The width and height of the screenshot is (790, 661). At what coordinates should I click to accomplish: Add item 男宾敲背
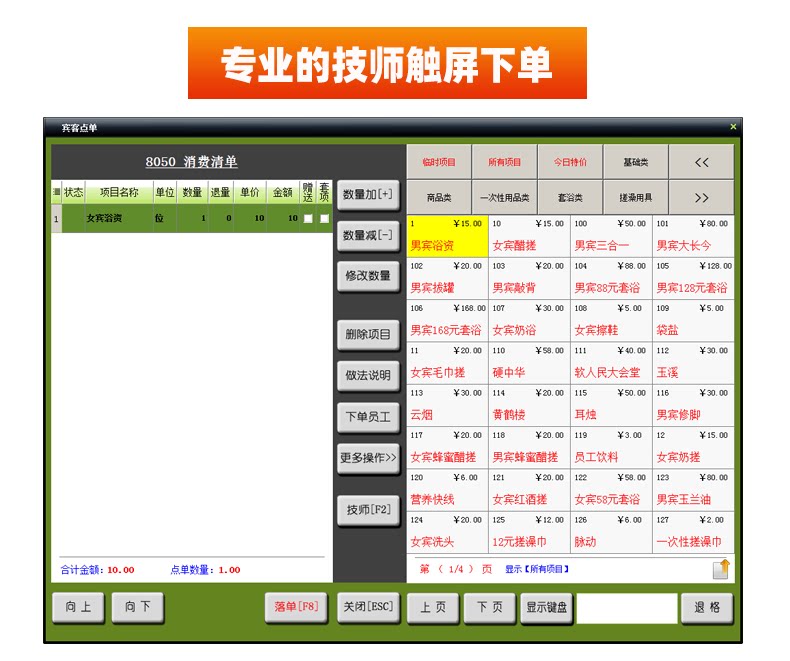[x=529, y=278]
